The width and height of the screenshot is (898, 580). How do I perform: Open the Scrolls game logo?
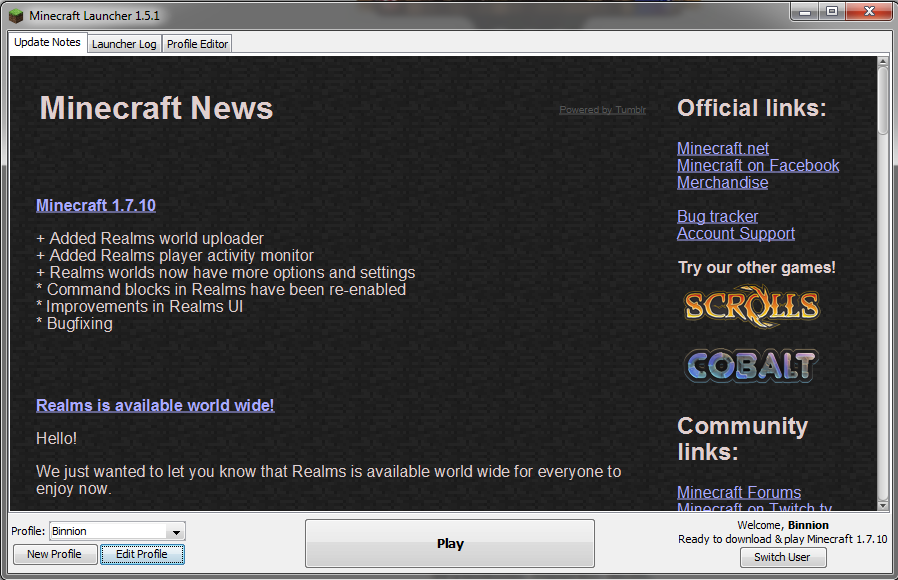(x=752, y=307)
